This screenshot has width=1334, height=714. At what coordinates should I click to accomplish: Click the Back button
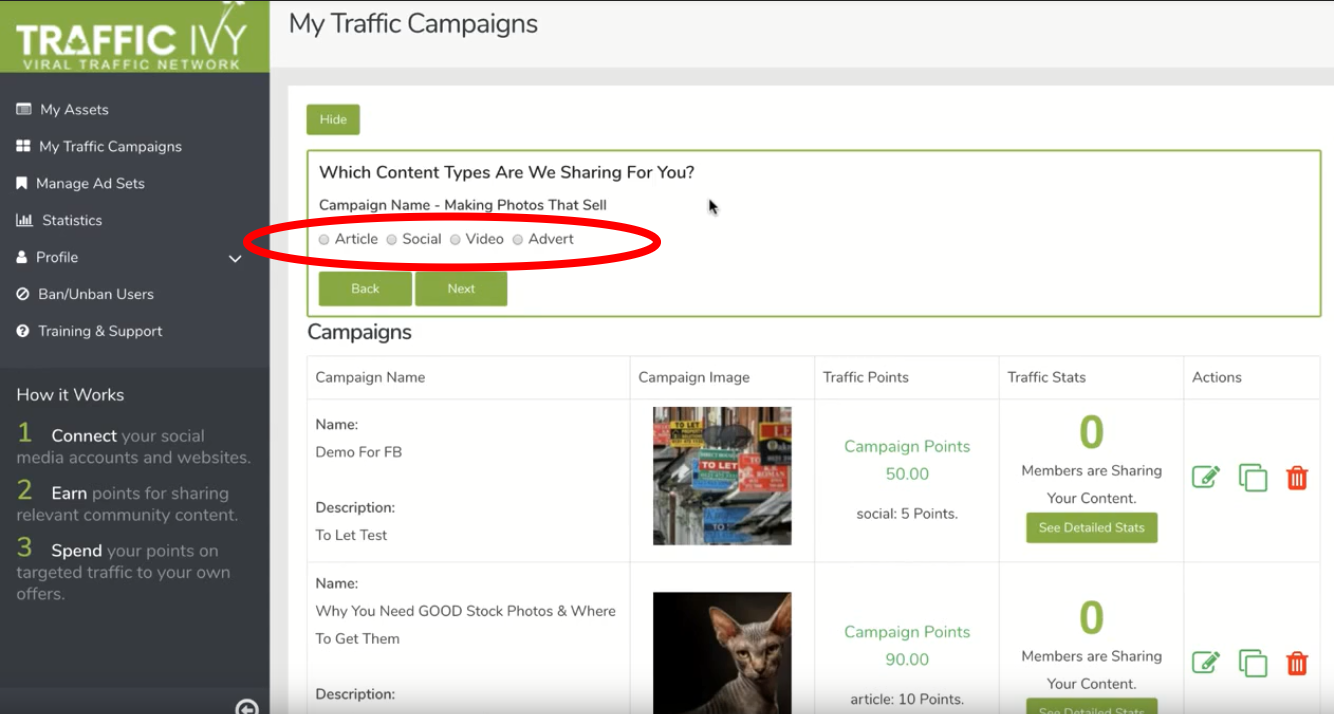365,289
